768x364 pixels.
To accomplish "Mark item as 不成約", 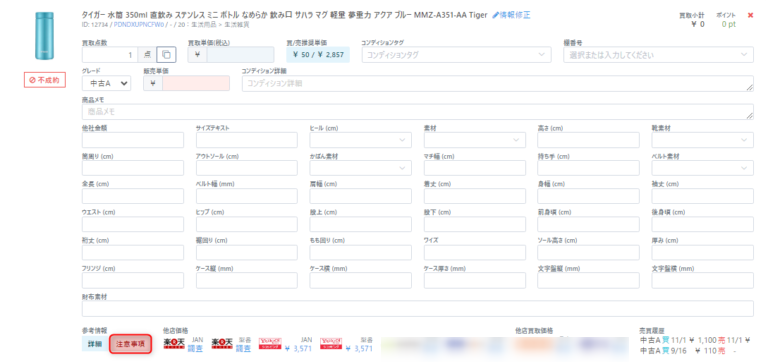I will (45, 80).
